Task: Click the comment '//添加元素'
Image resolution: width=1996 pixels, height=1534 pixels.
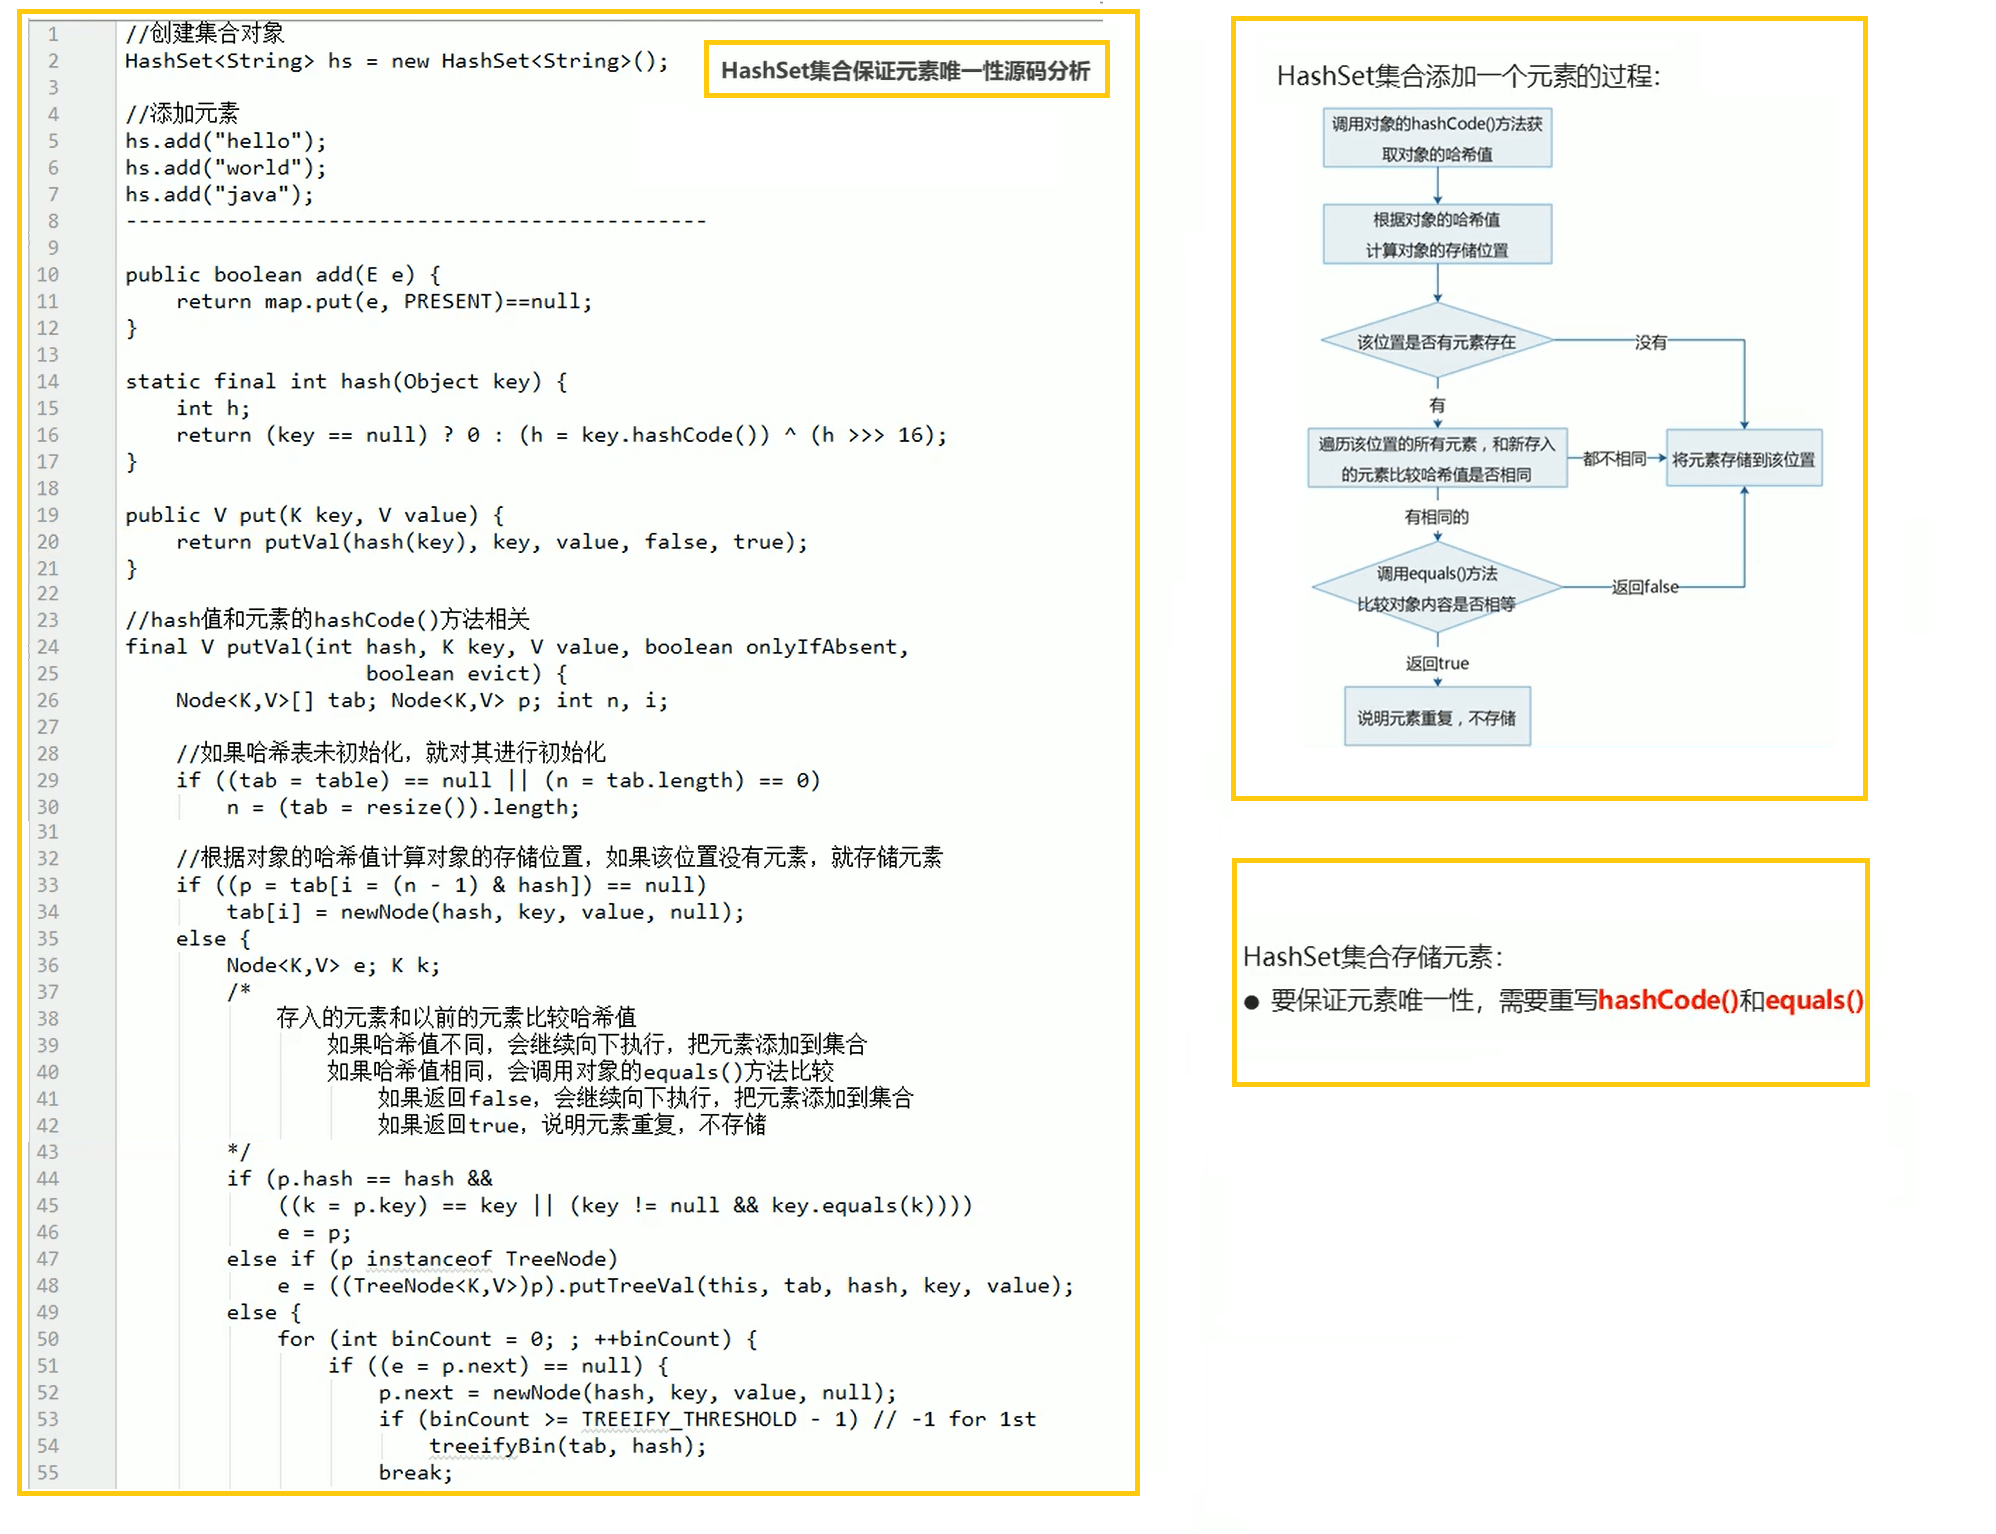Action: click(x=182, y=113)
